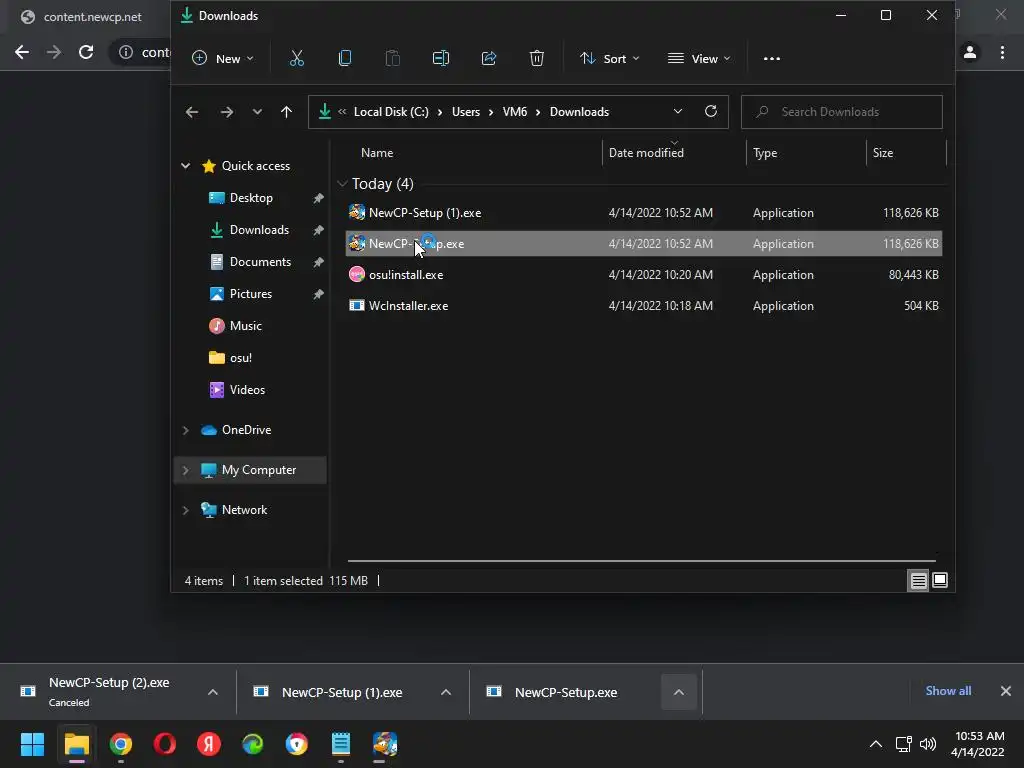Click the Cut scissors icon in toolbar
The width and height of the screenshot is (1024, 768).
click(296, 59)
